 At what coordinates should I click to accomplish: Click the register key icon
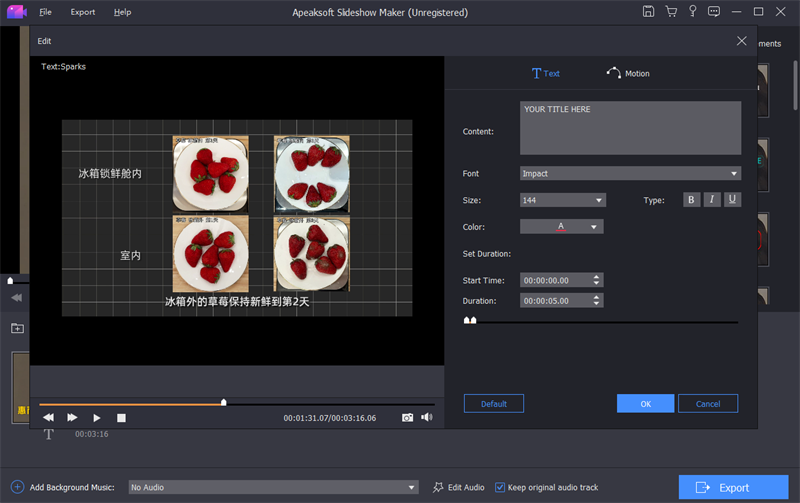coord(692,11)
